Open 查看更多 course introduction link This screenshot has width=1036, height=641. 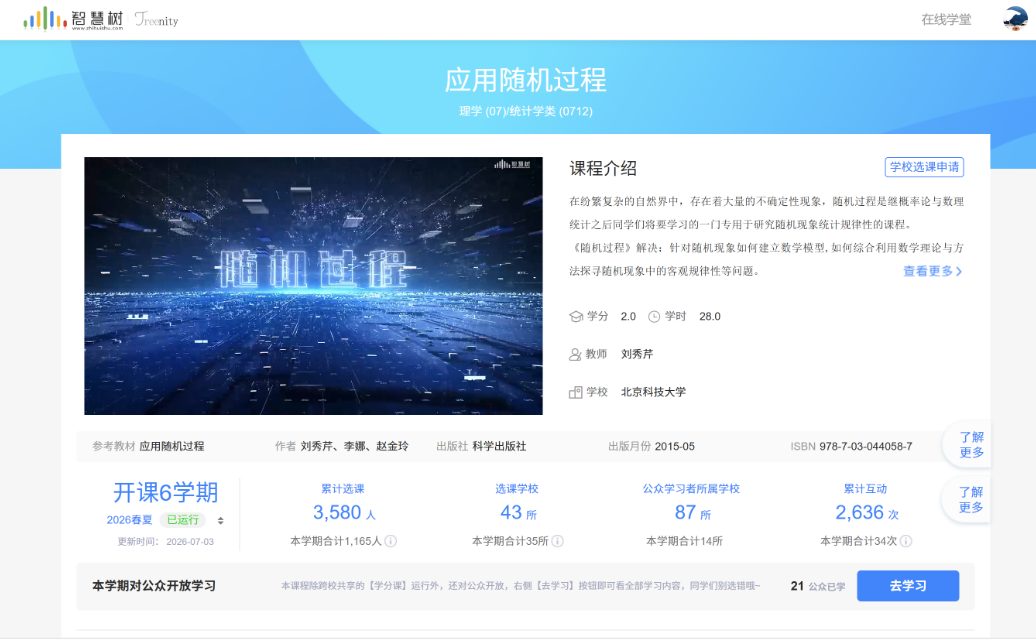932,271
